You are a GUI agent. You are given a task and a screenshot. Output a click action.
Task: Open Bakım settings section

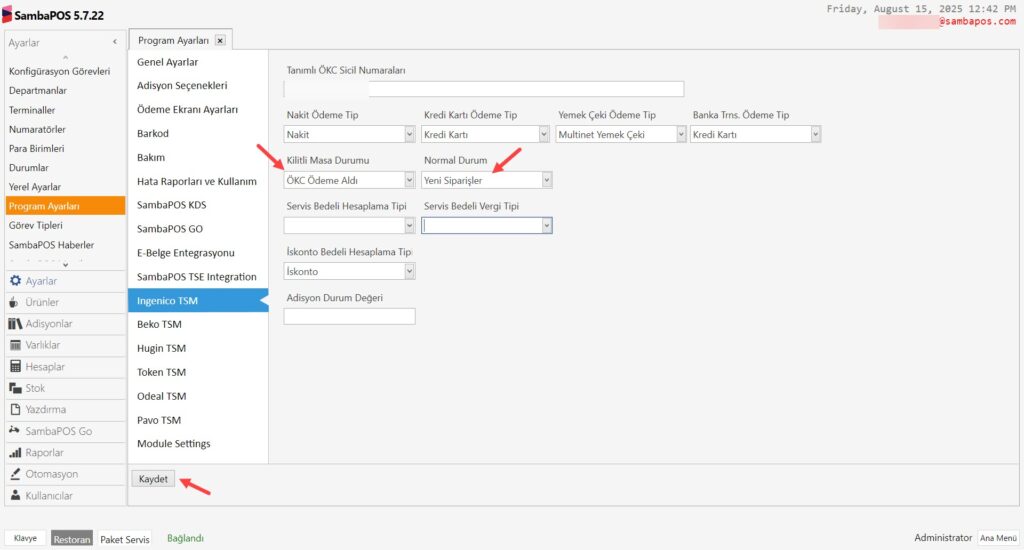tap(198, 157)
